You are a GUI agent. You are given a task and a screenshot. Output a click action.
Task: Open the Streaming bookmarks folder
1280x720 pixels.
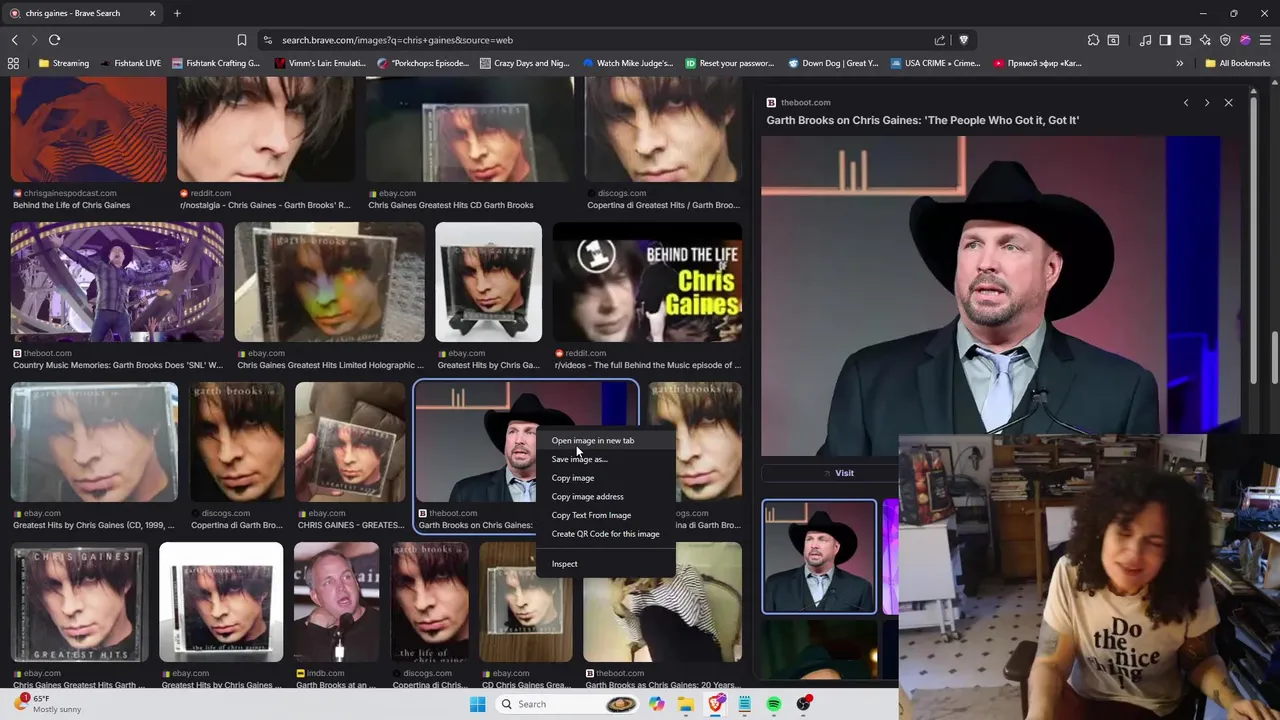pos(63,63)
